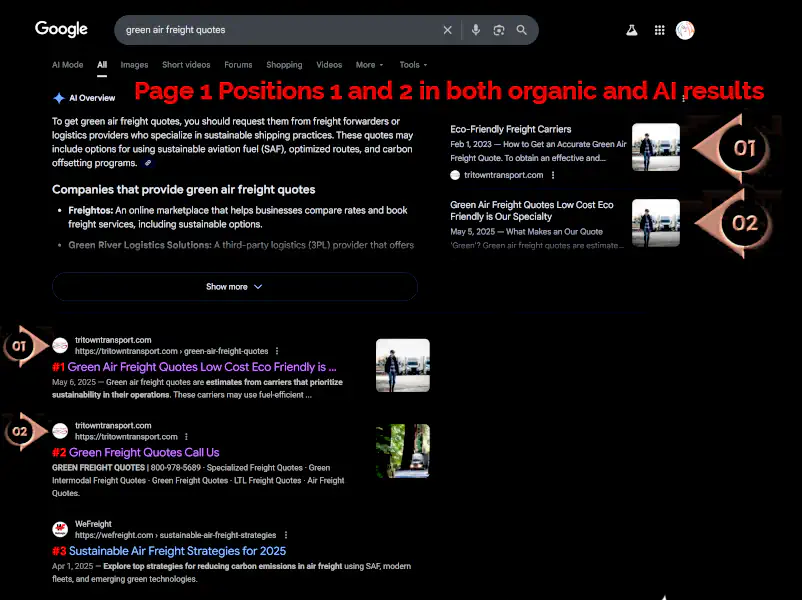The height and width of the screenshot is (600, 802).
Task: Select the Short videos tab
Action: pyautogui.click(x=186, y=65)
